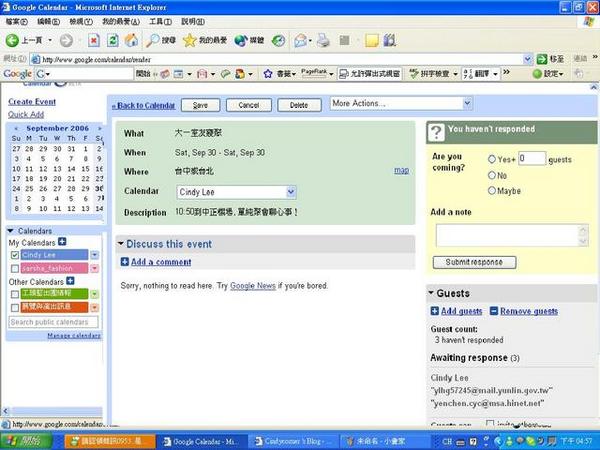Select the Yes radio button
The image size is (600, 450).
[x=492, y=159]
